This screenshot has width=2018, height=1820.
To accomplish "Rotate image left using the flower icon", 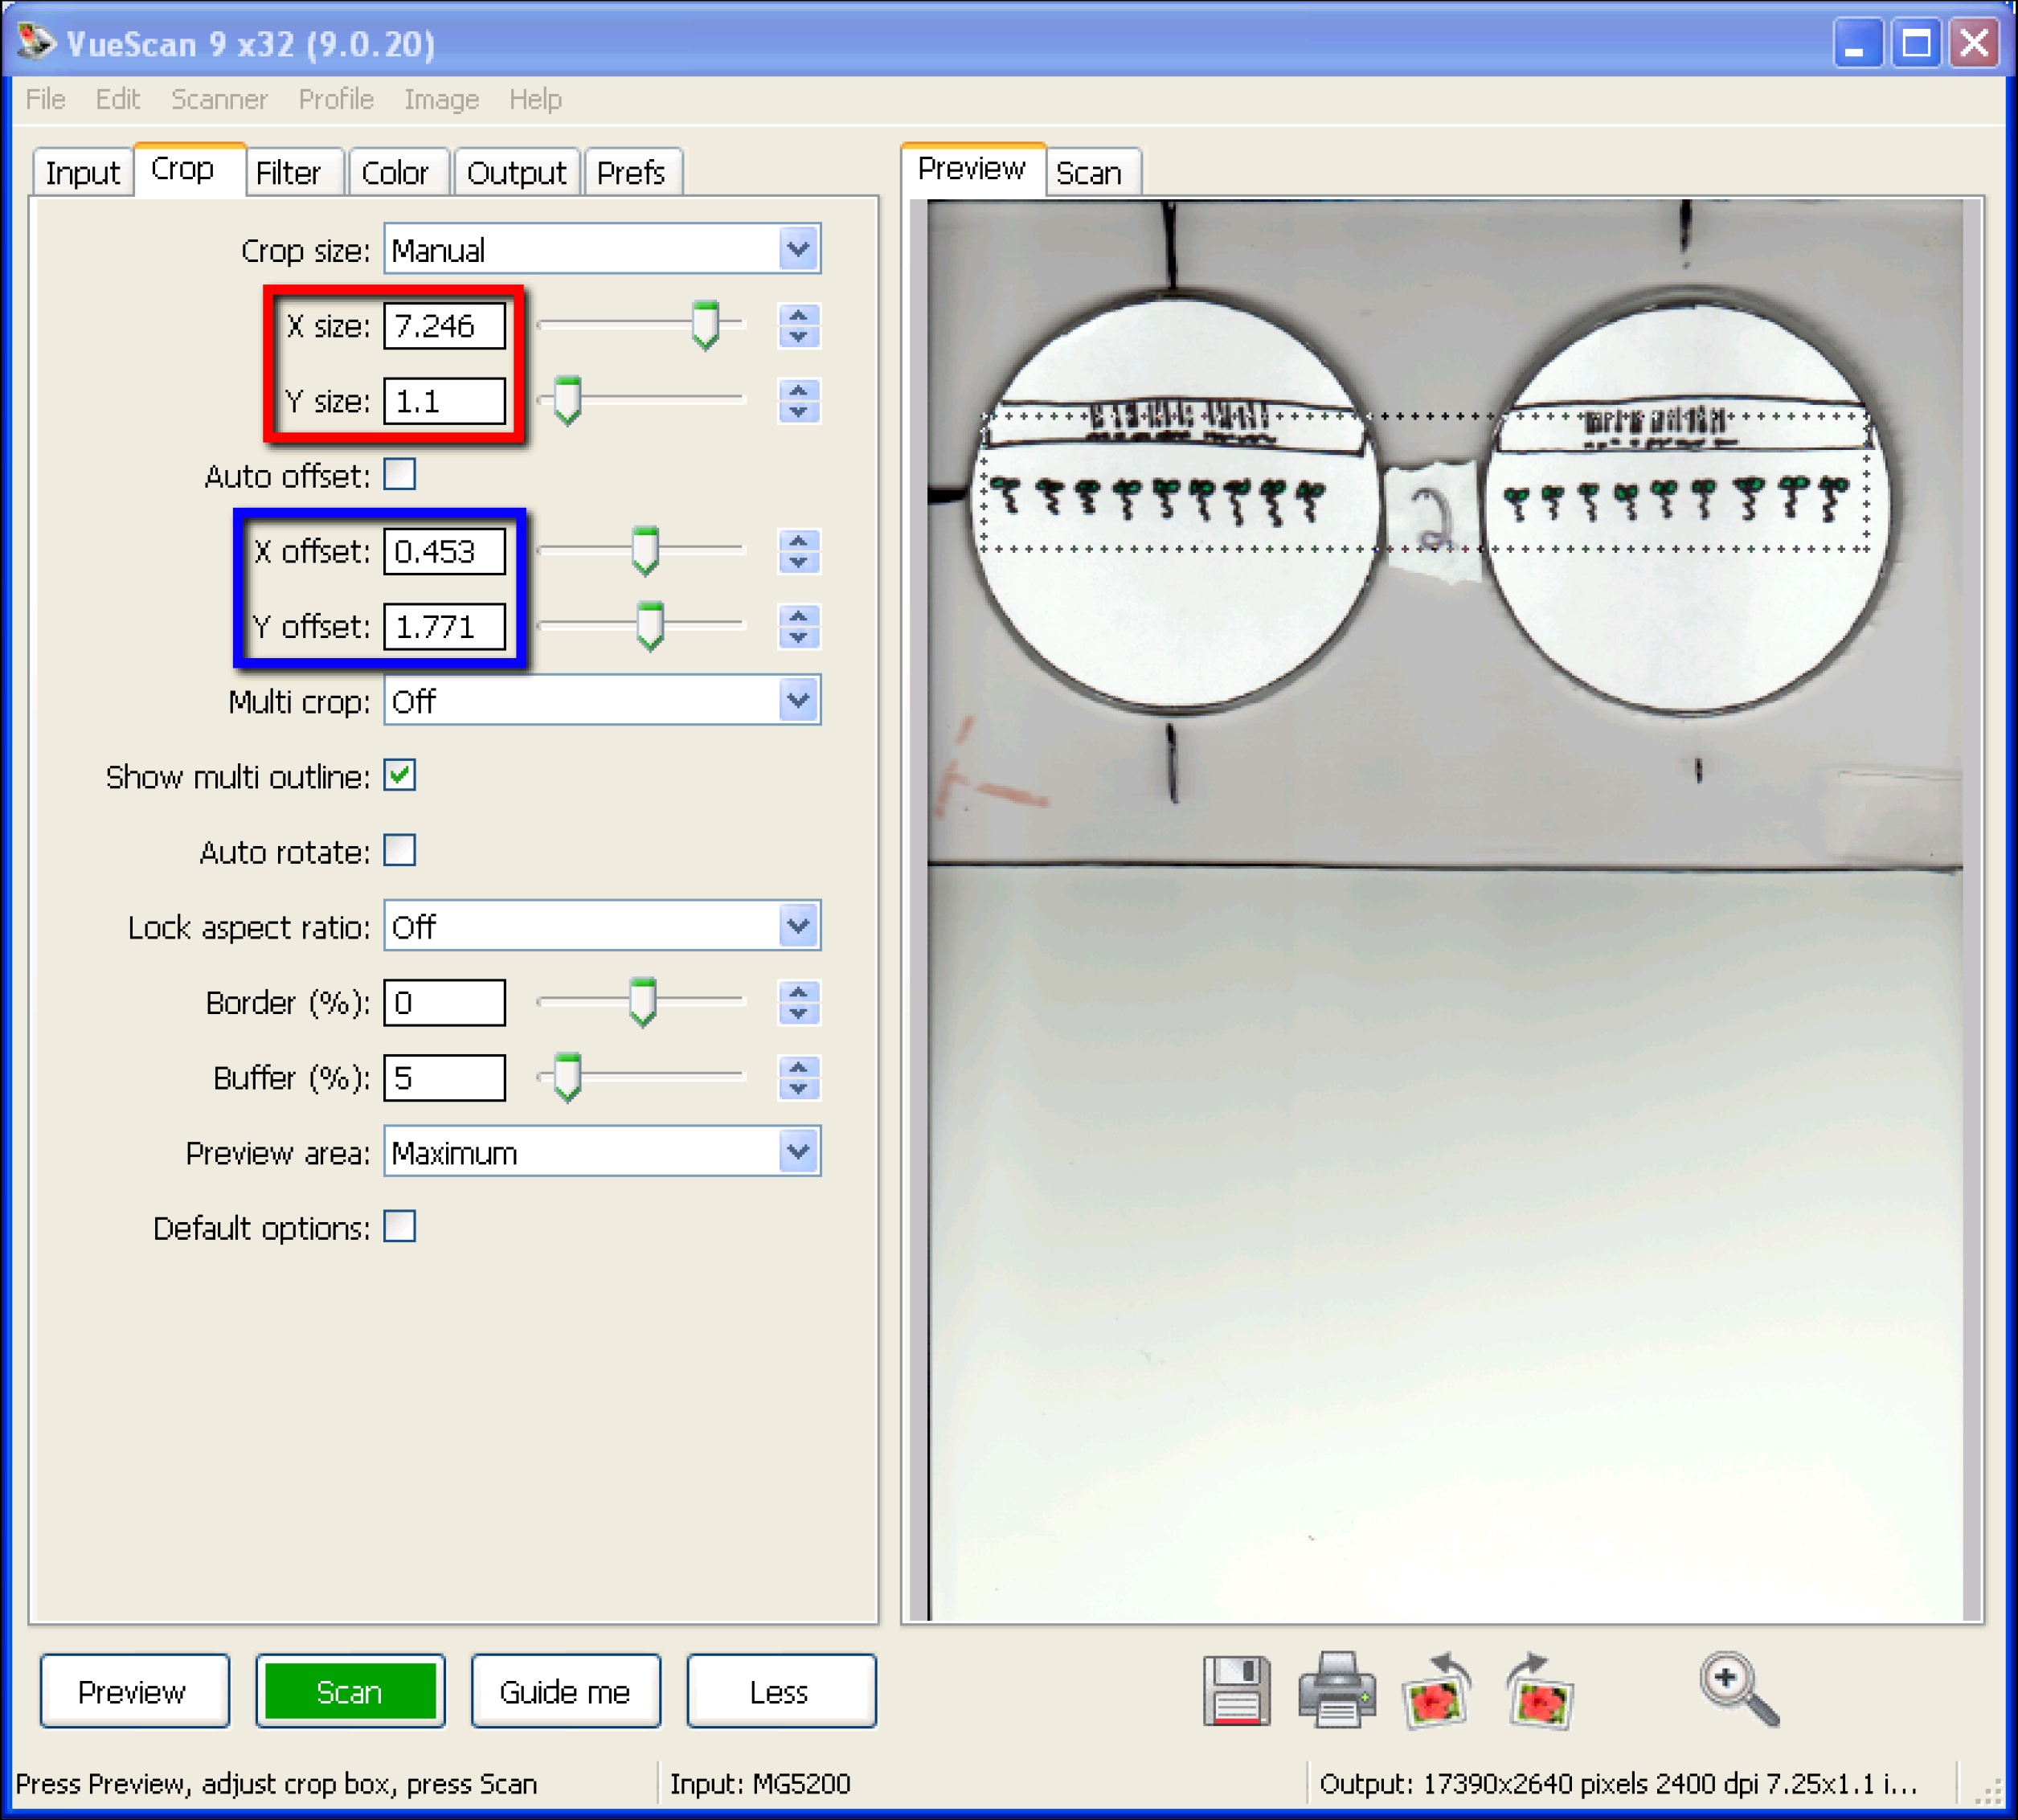I will pos(1437,1694).
